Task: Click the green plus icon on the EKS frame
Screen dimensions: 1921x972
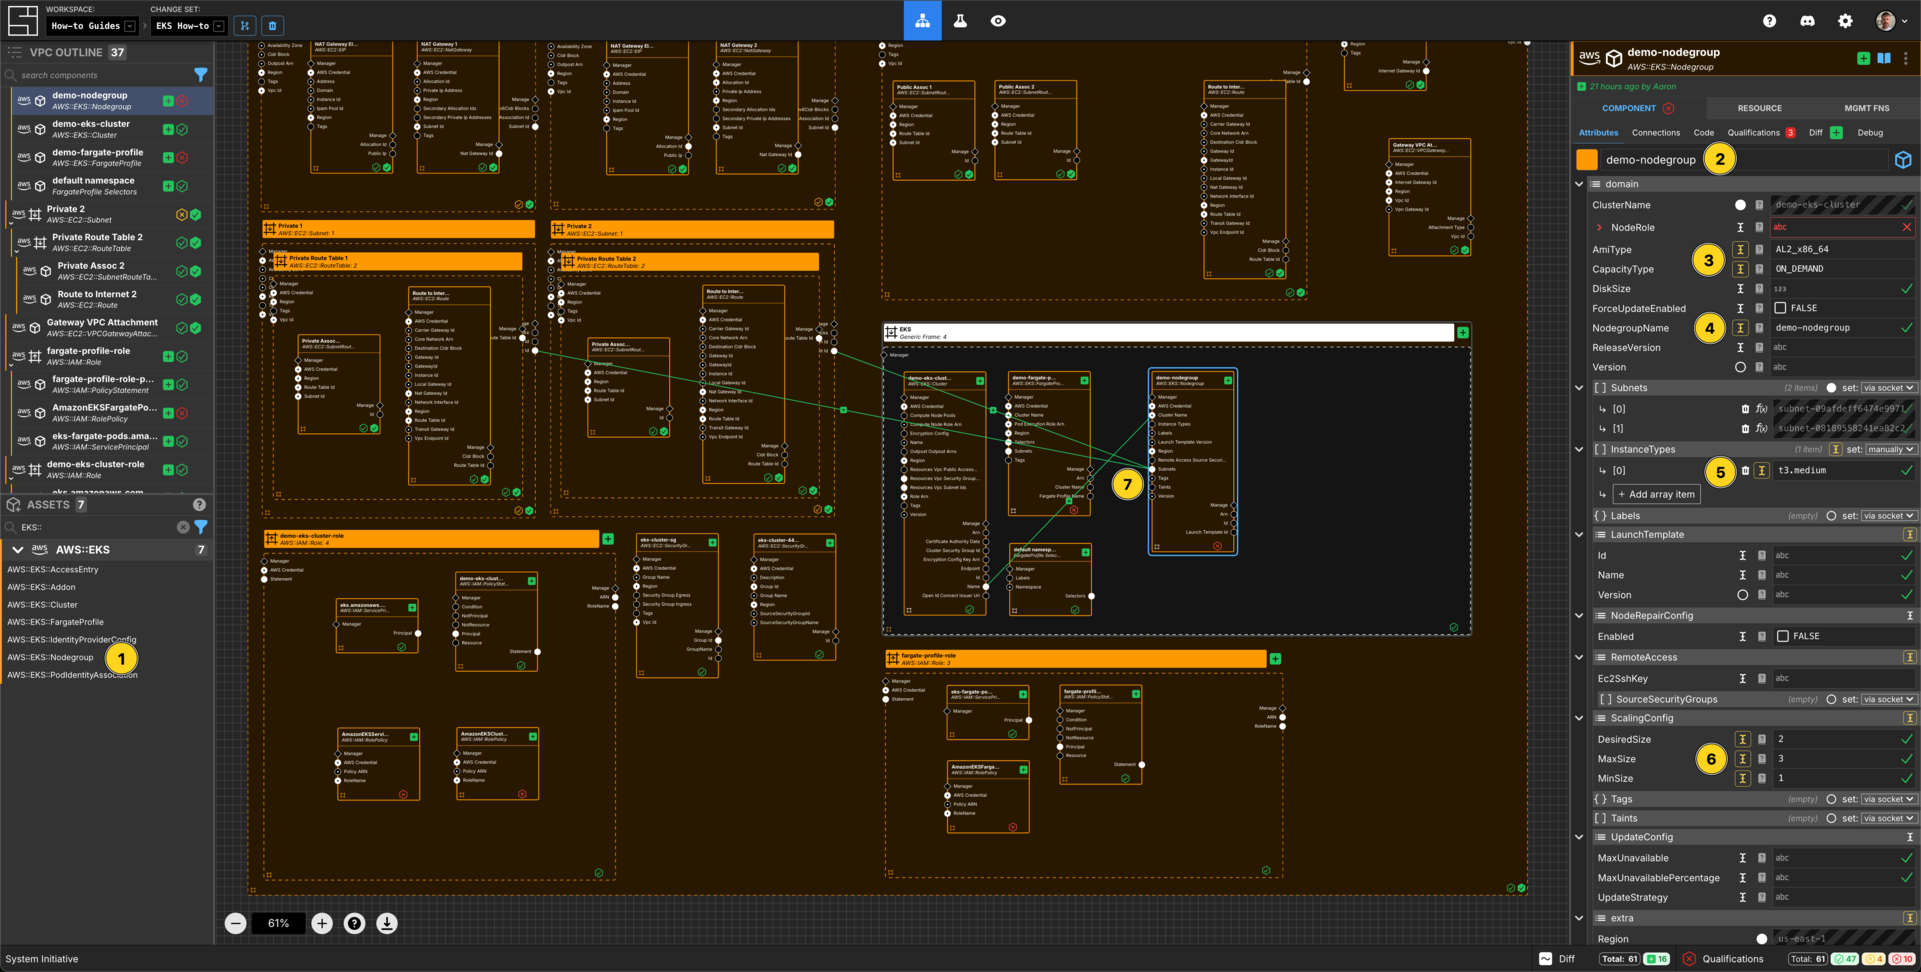Action: coord(1462,332)
